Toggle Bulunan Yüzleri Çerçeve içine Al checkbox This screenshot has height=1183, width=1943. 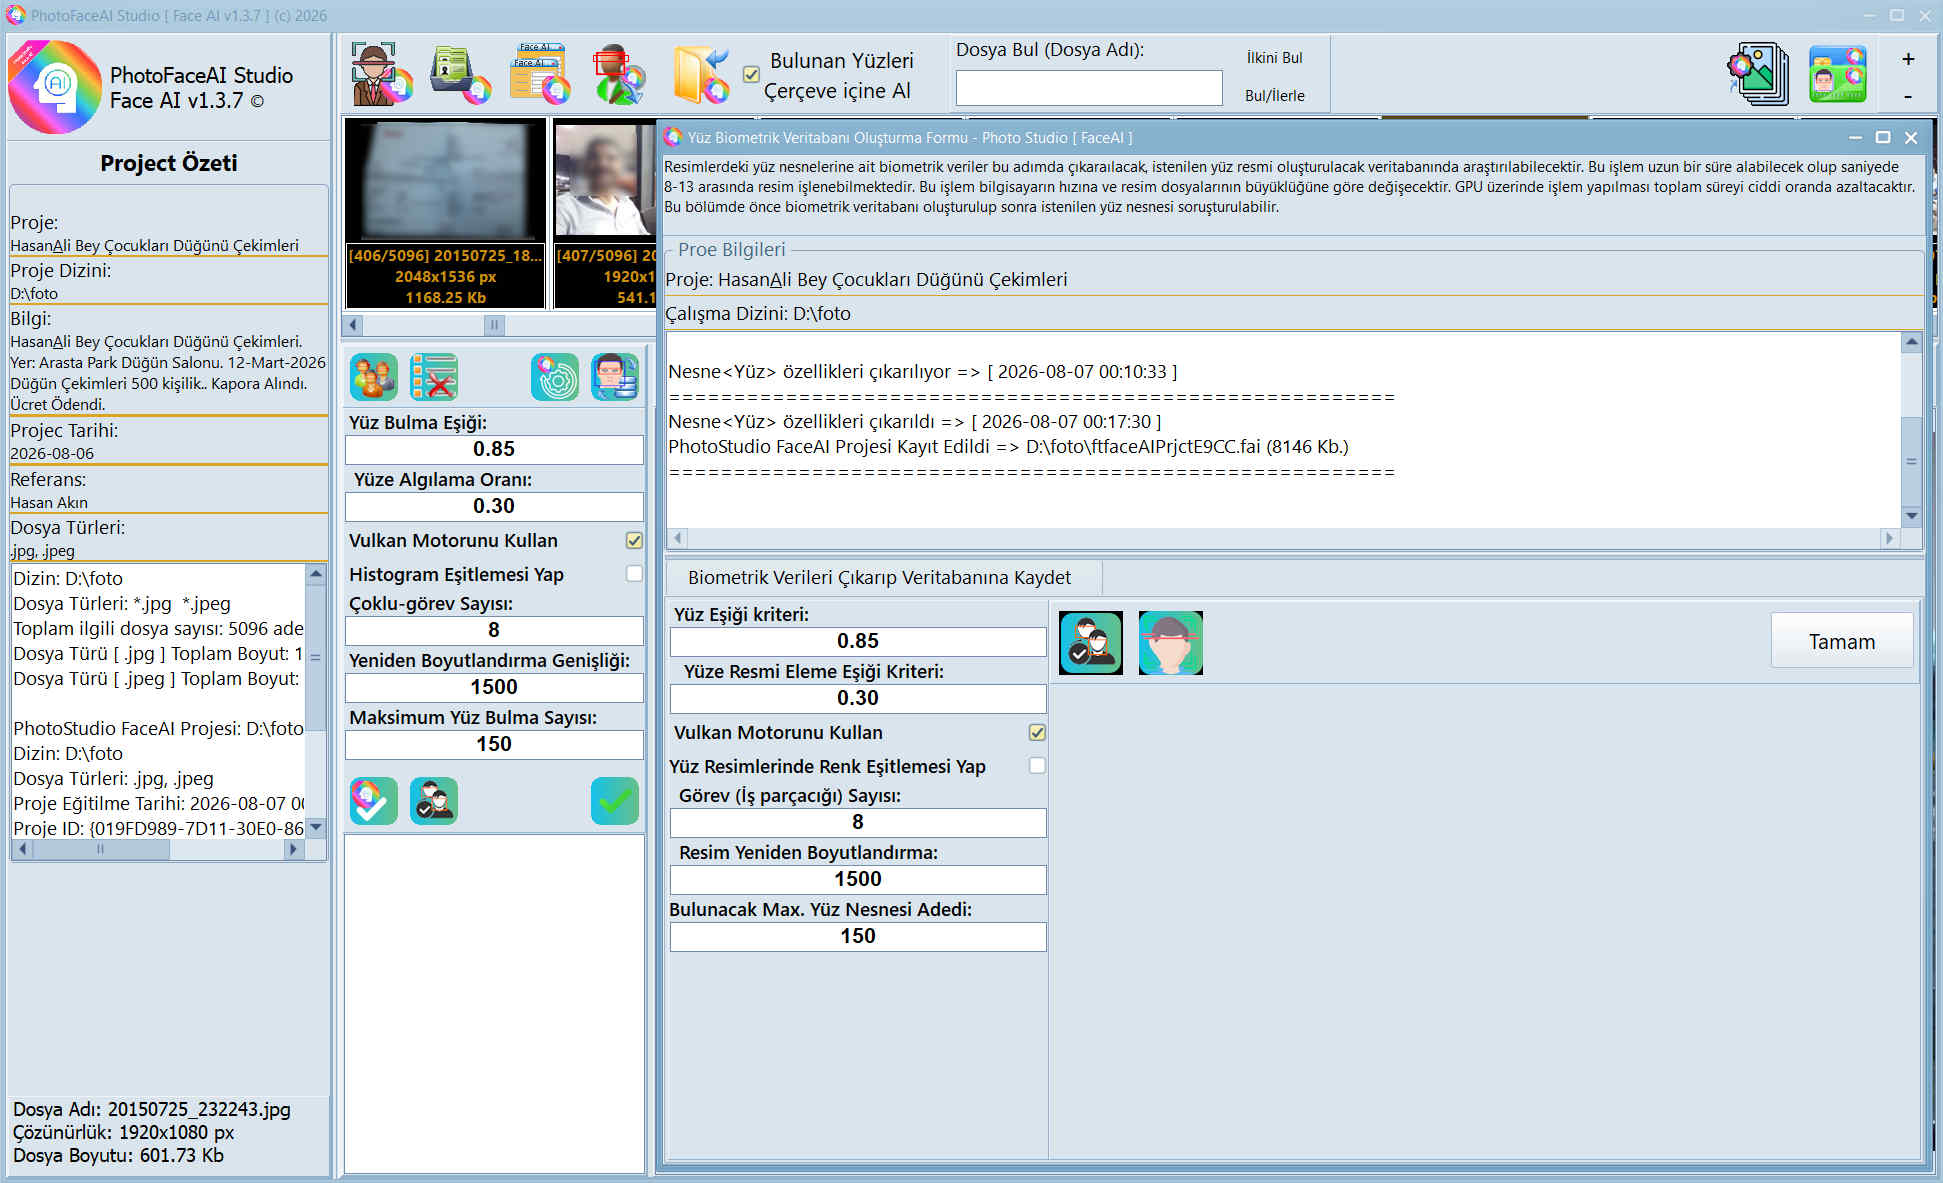751,75
